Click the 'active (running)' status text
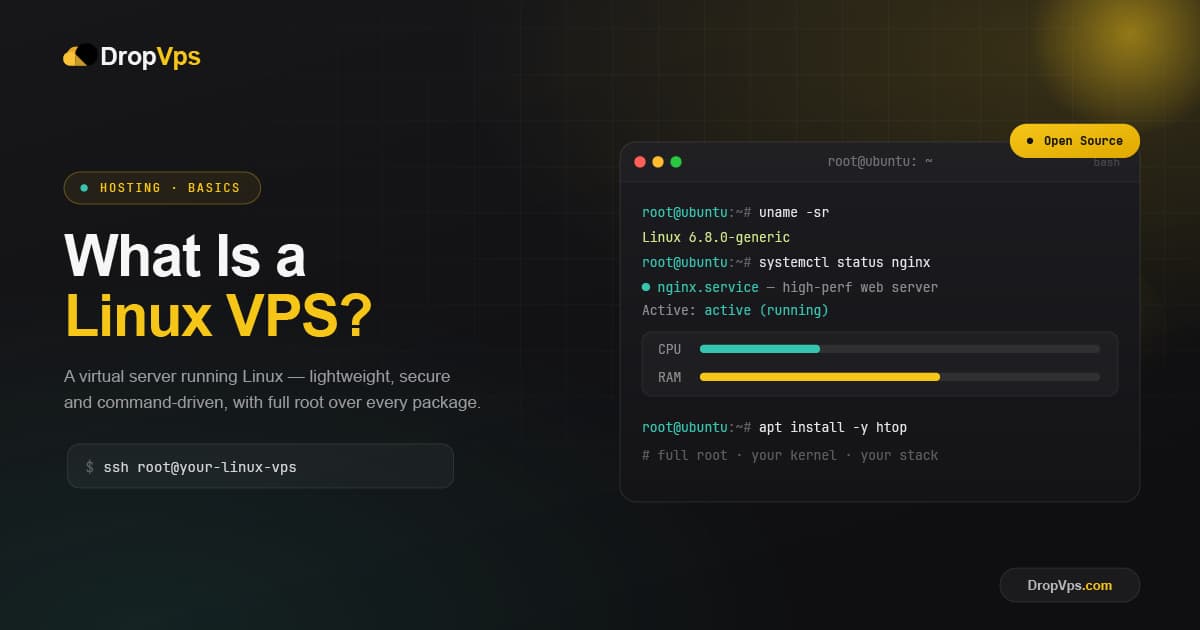Screen dimensions: 1200x630 click(x=766, y=310)
